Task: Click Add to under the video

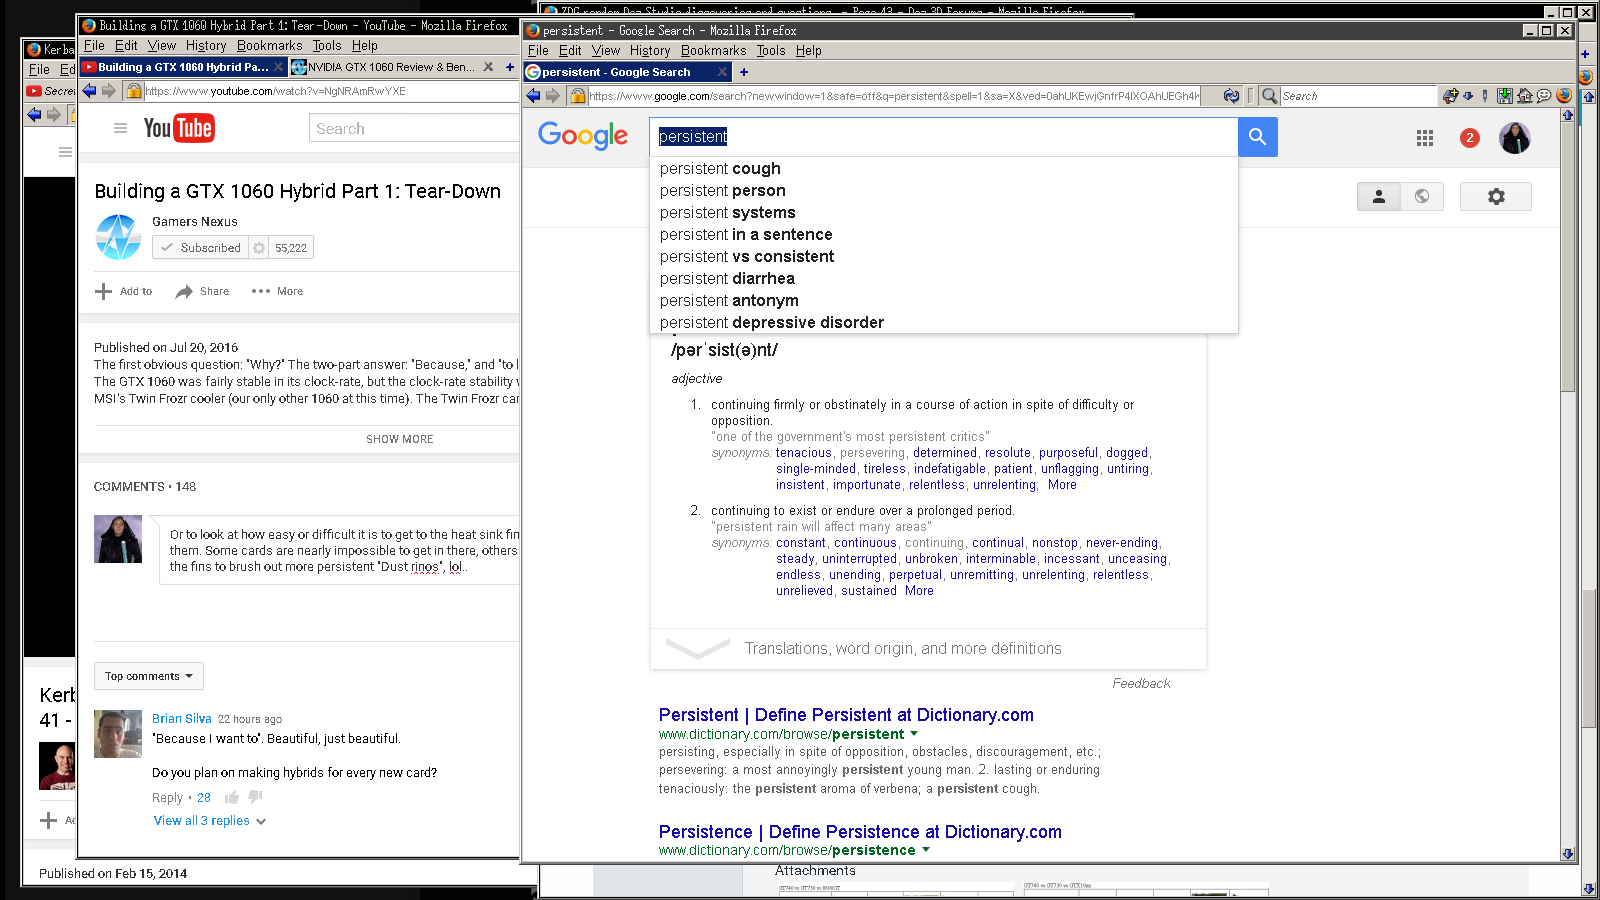Action: 124,291
